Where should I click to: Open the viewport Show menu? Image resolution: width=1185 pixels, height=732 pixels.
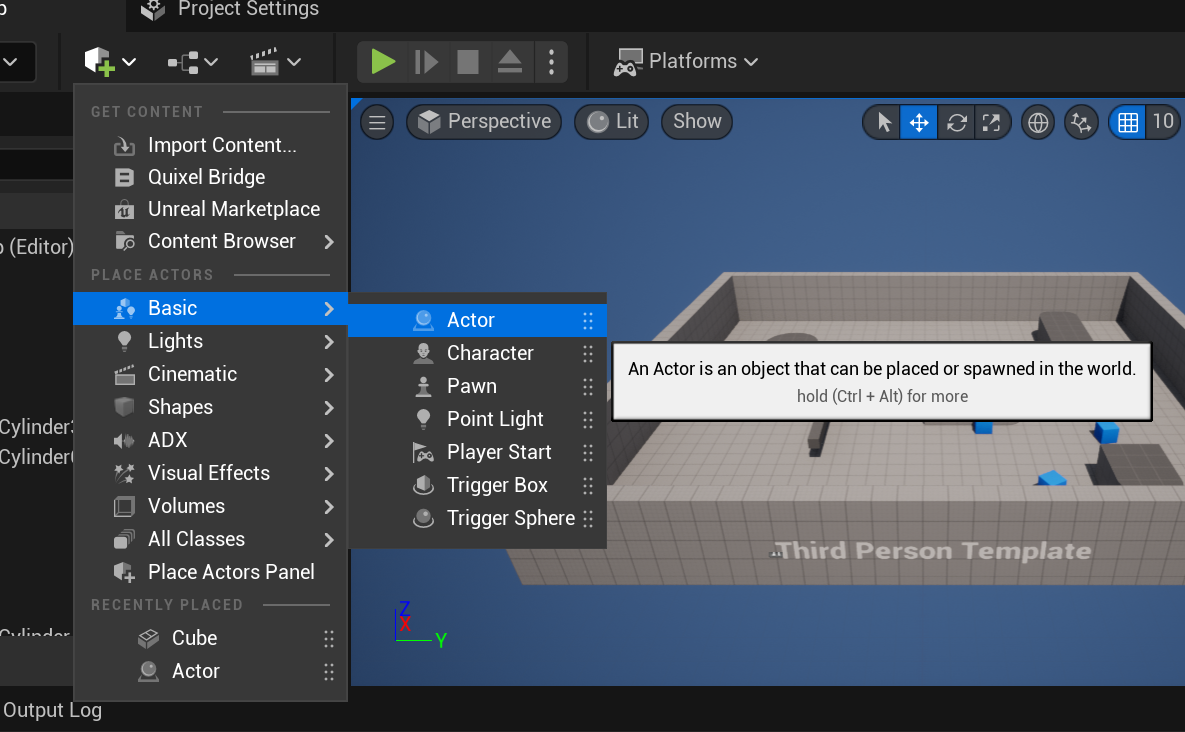click(697, 122)
